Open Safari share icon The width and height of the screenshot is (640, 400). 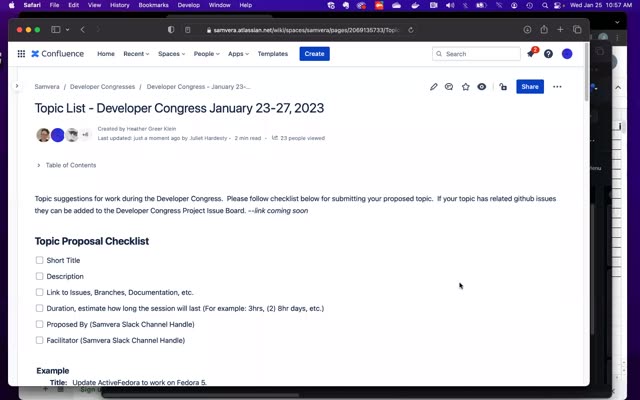coord(544,29)
